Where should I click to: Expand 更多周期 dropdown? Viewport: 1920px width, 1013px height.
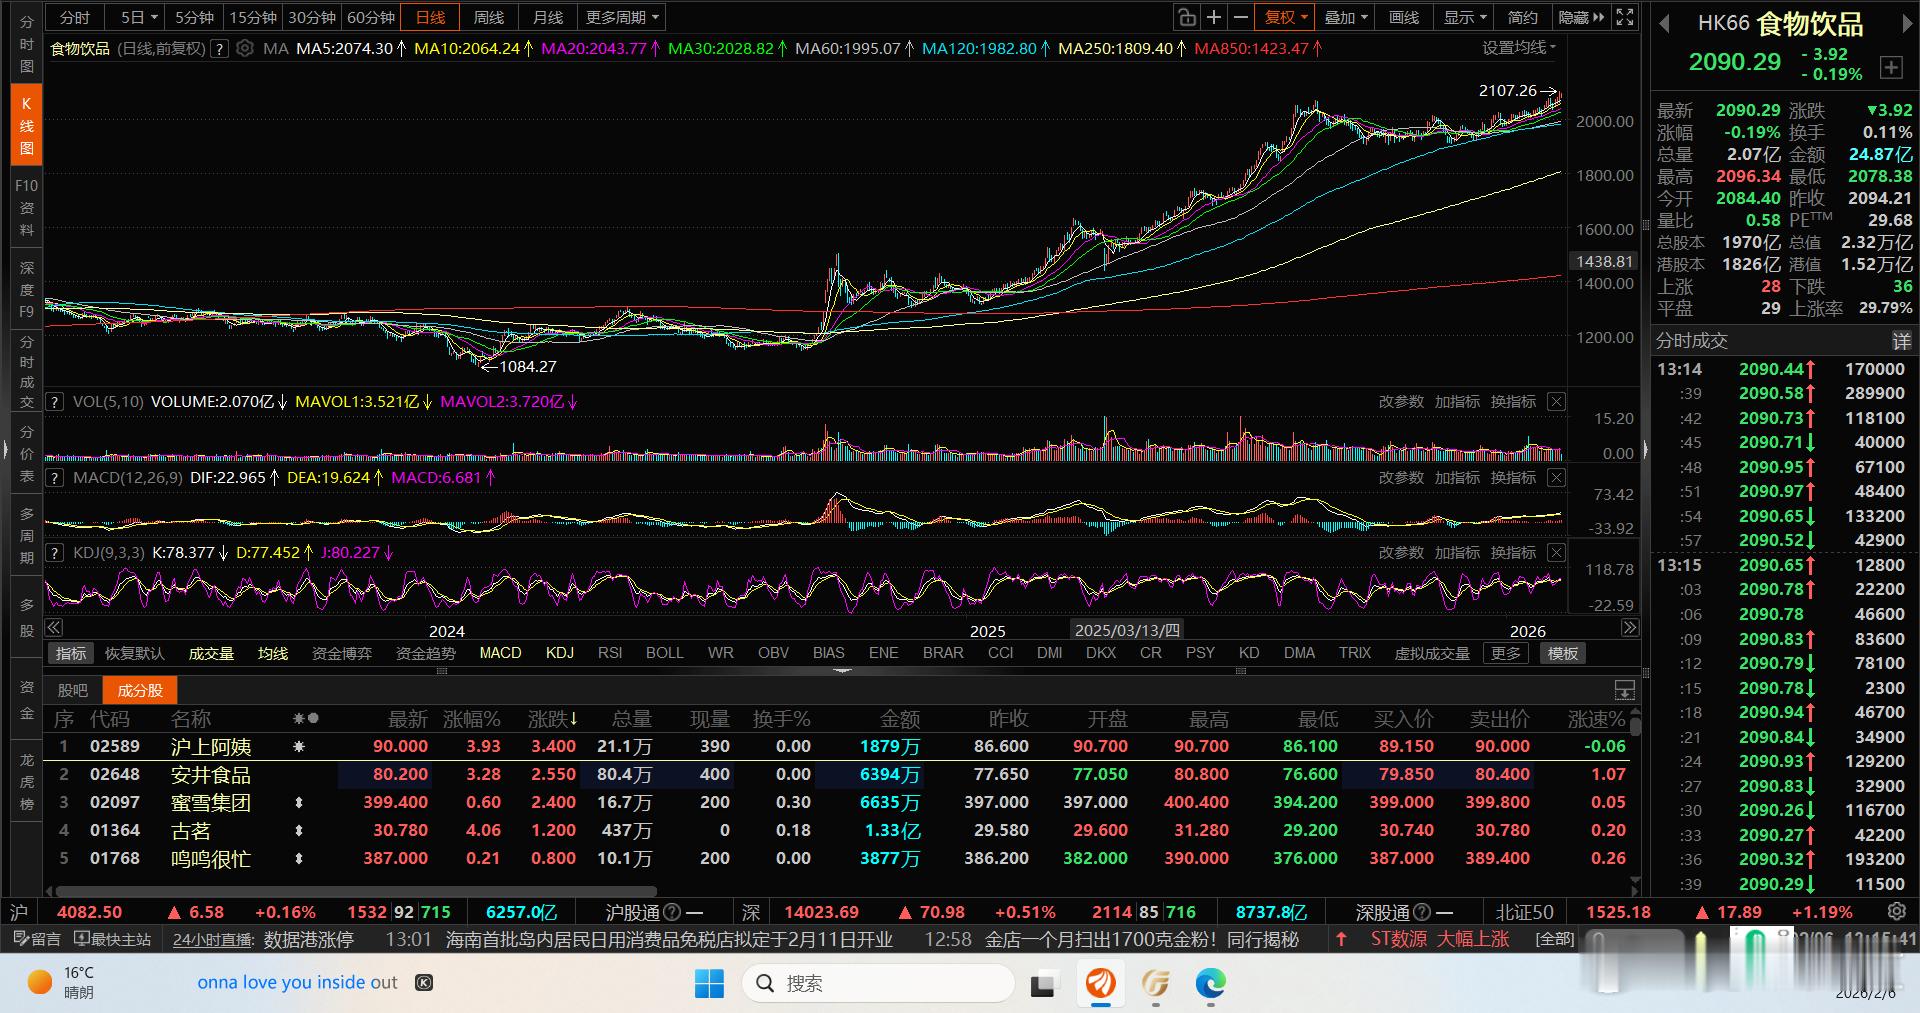pyautogui.click(x=622, y=17)
